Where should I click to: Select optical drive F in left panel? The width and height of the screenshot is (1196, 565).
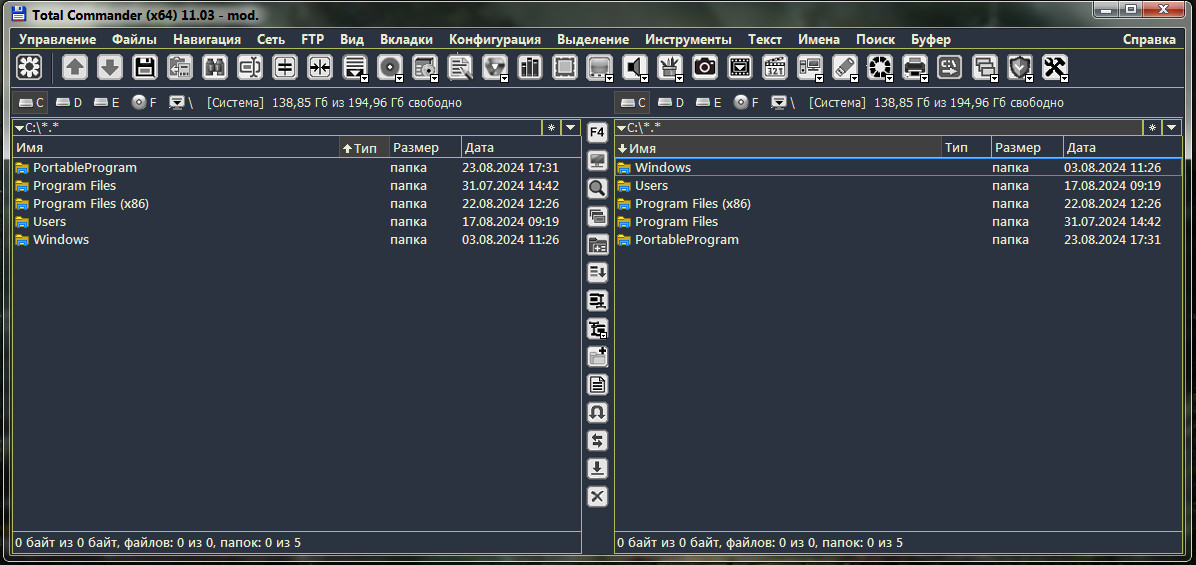[144, 102]
